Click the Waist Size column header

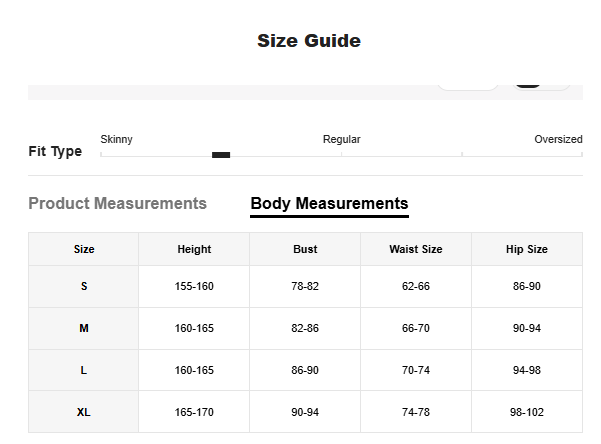click(x=415, y=250)
